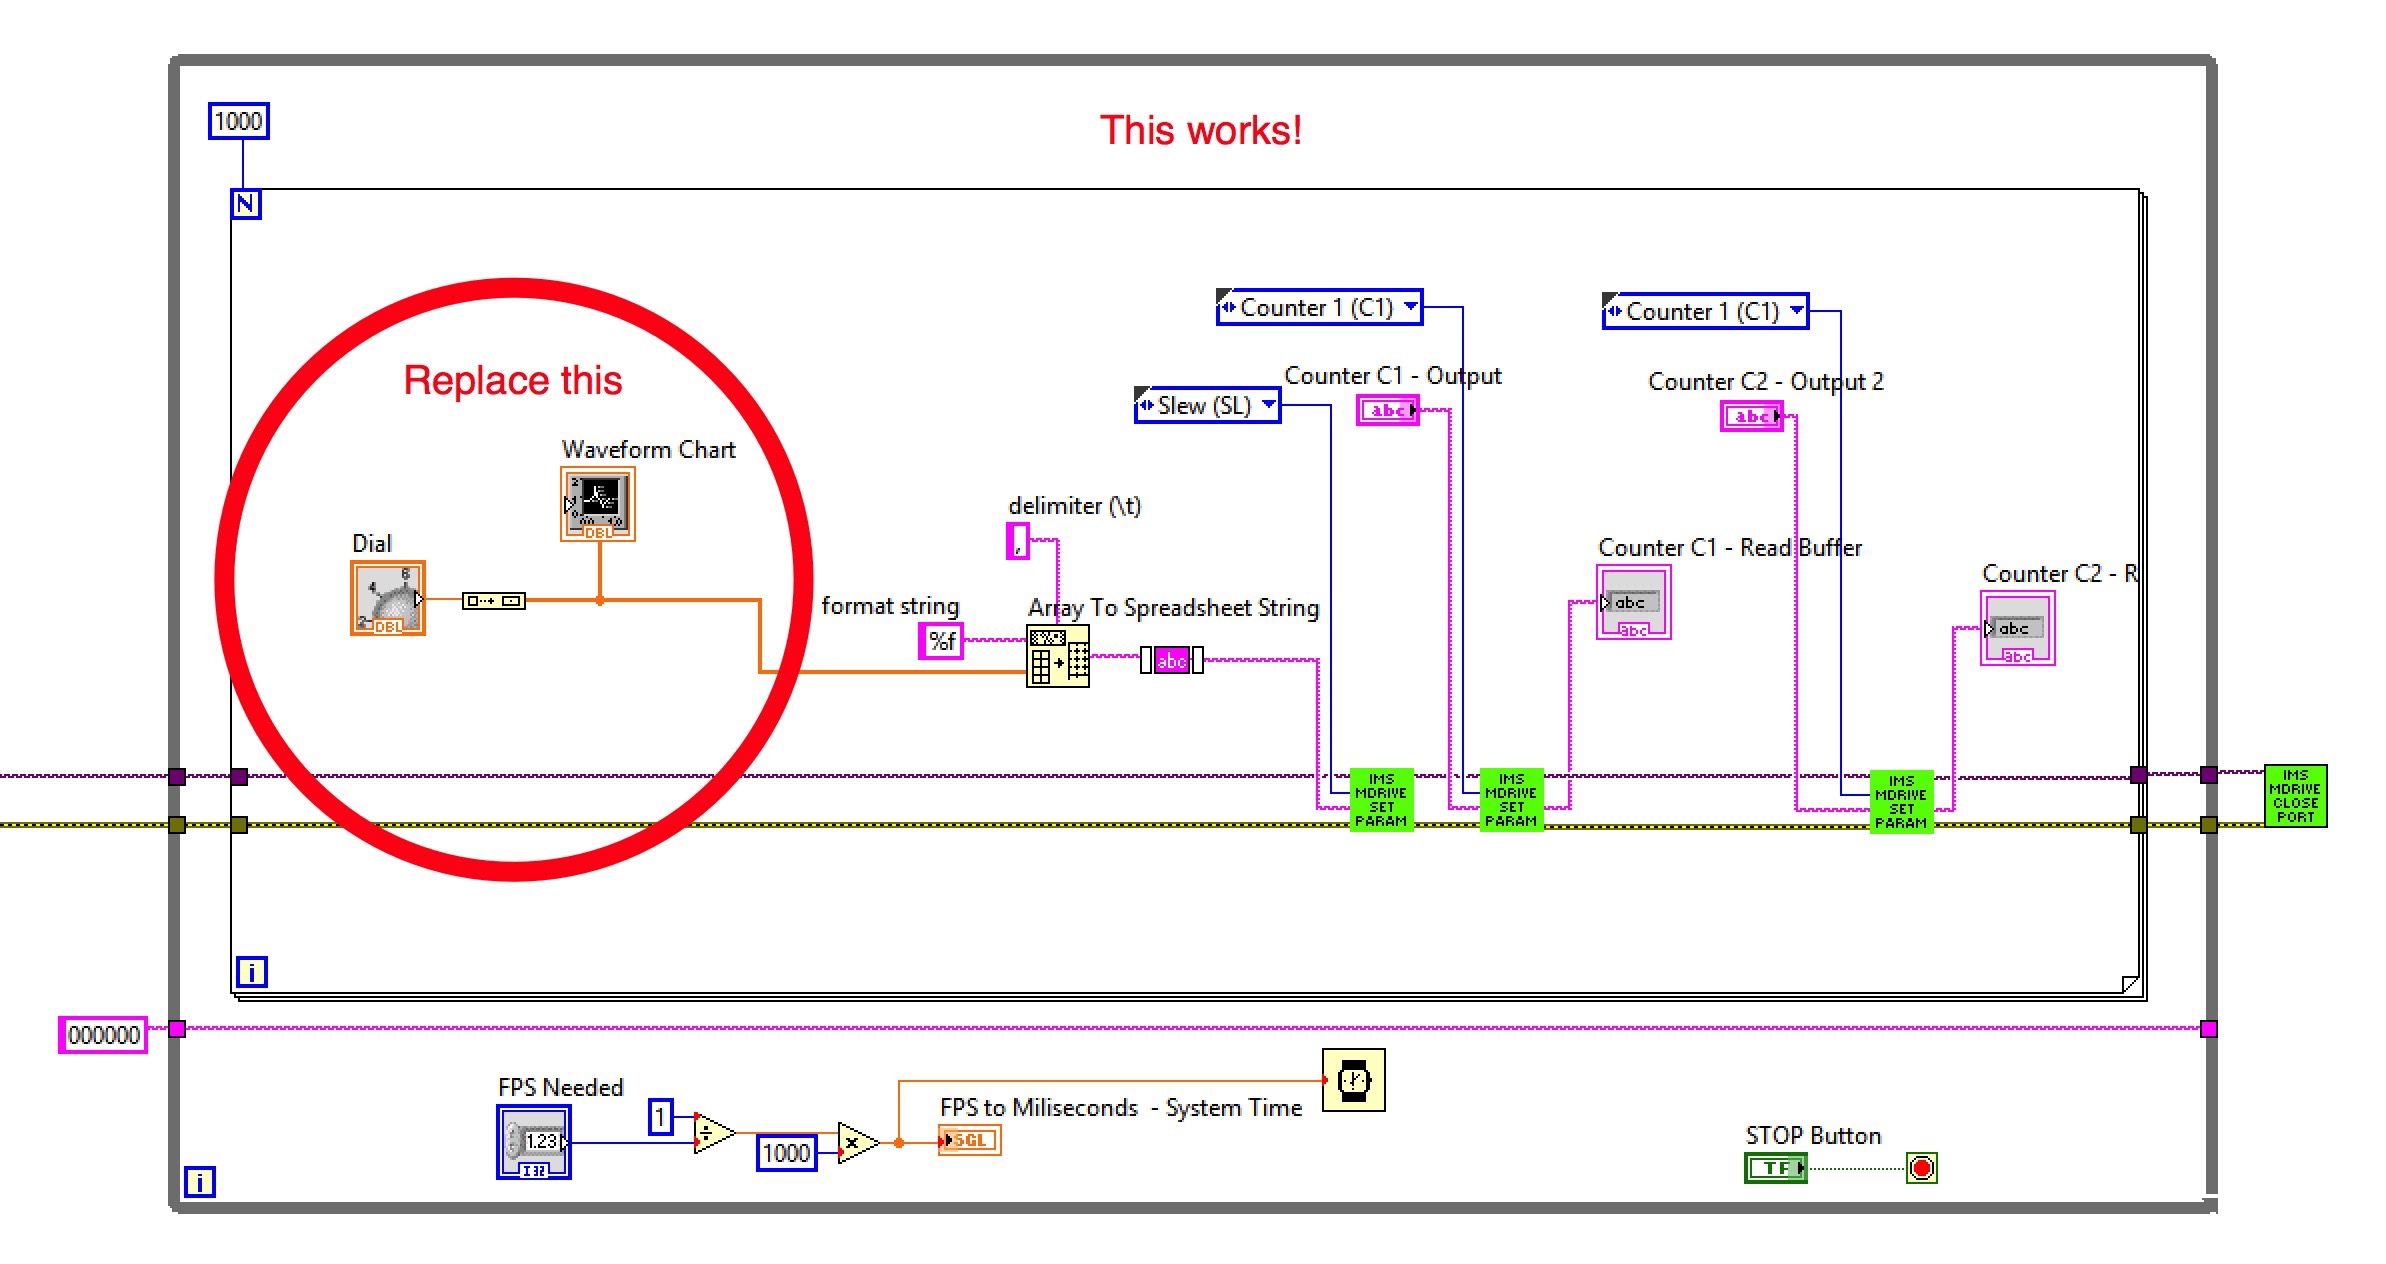Viewport: 2386px width, 1264px height.
Task: Click the Counter C2 - Output 2 string control
Action: coord(1752,416)
